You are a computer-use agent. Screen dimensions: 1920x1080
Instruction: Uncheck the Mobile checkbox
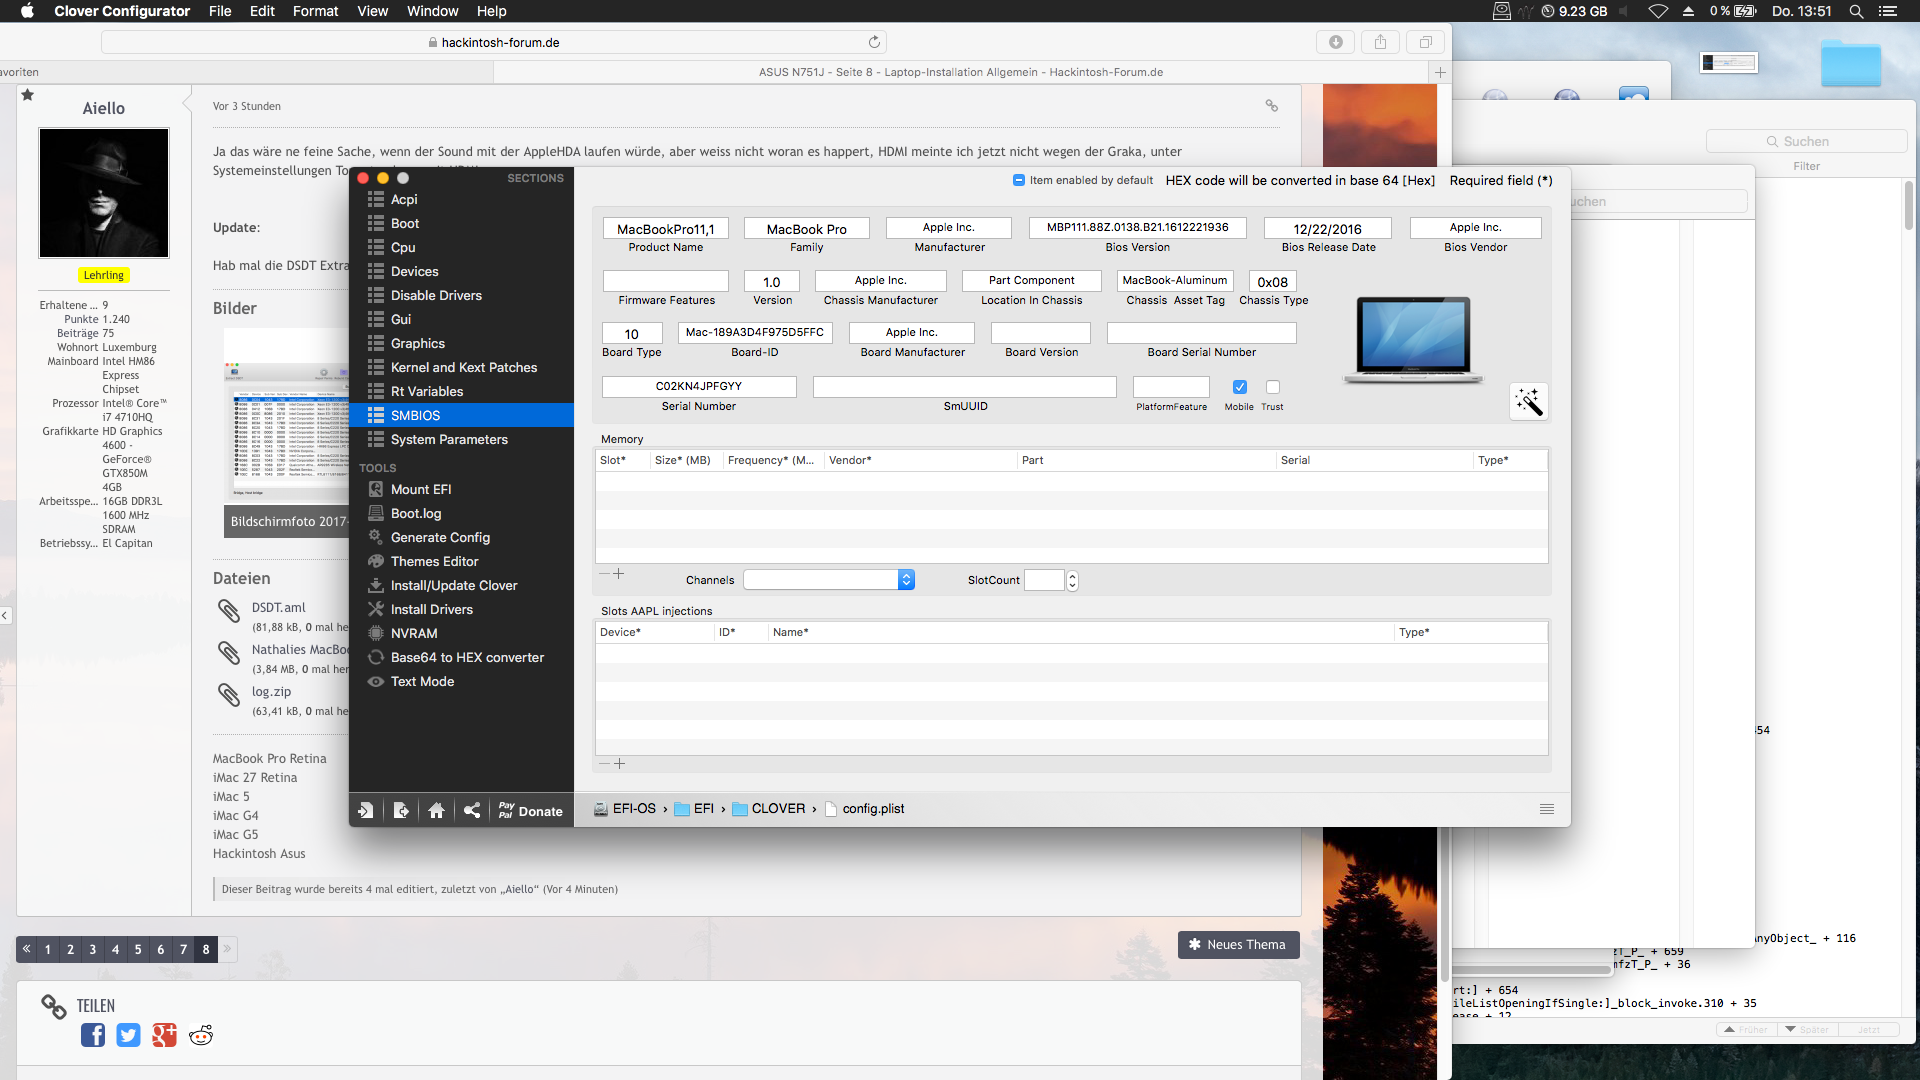(x=1239, y=387)
